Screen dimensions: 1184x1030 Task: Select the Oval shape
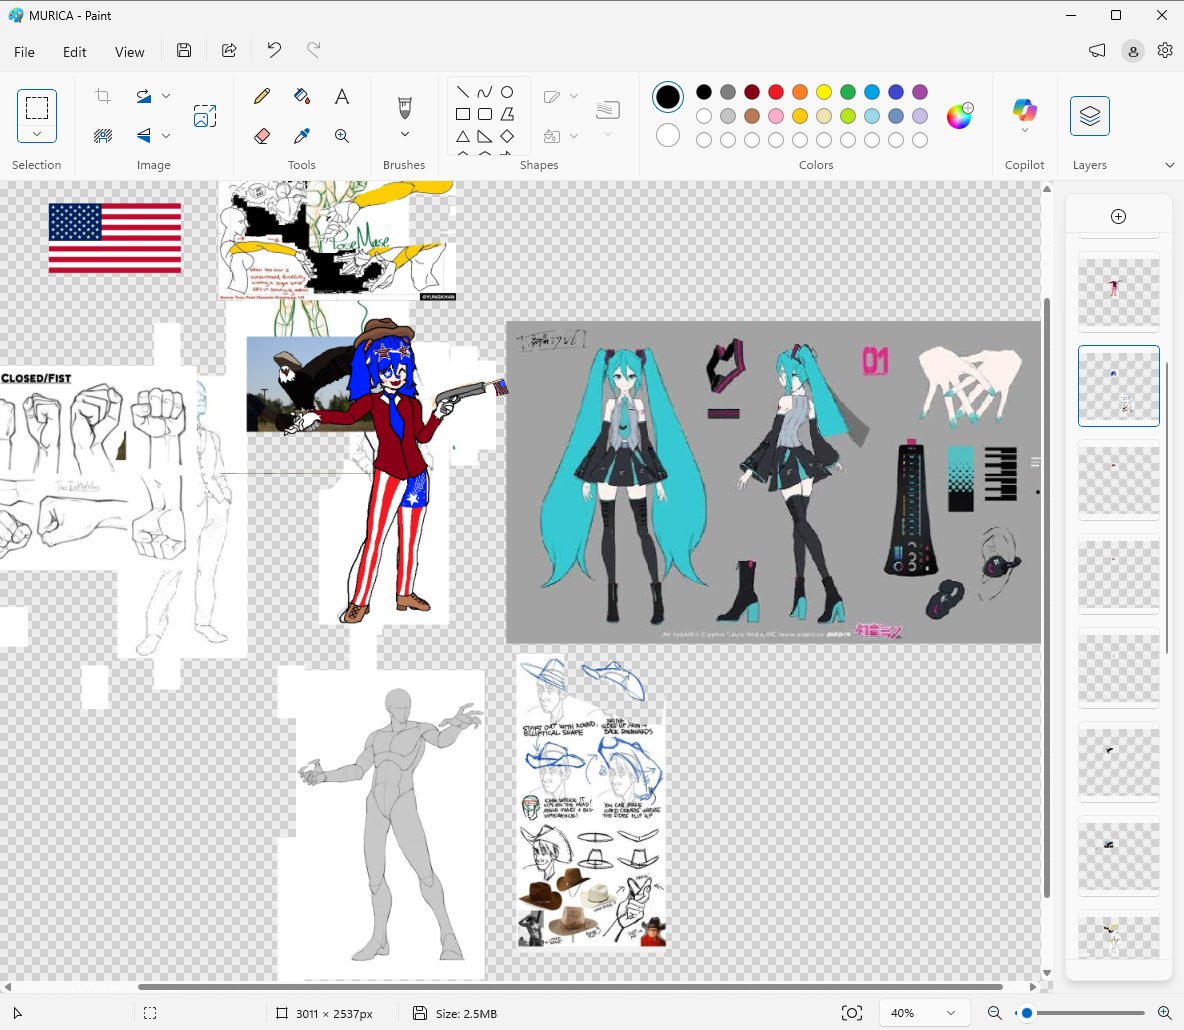click(507, 92)
